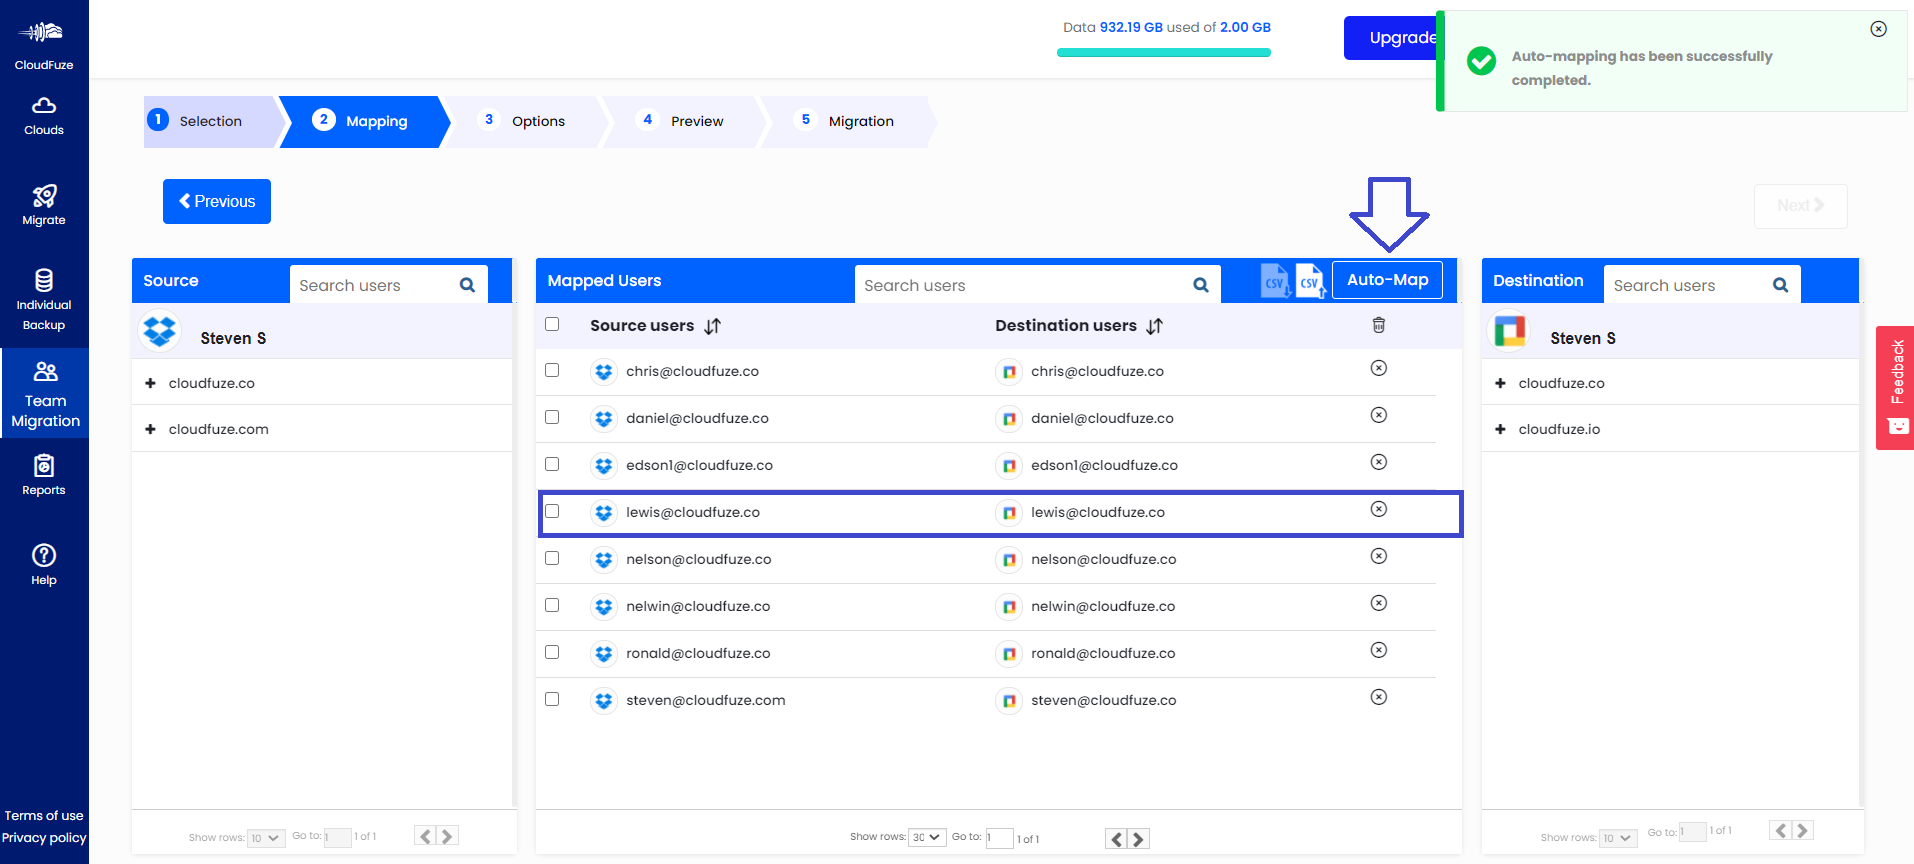
Task: Sort by Destination users column
Action: tap(1154, 326)
